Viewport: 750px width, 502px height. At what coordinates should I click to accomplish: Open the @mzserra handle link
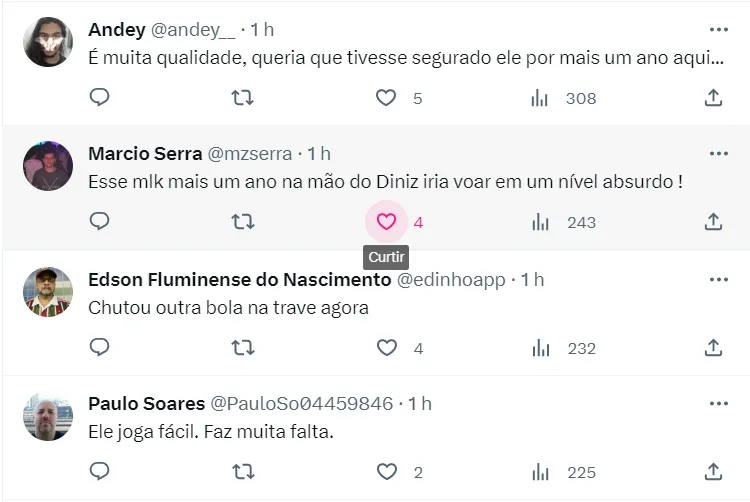pyautogui.click(x=249, y=153)
